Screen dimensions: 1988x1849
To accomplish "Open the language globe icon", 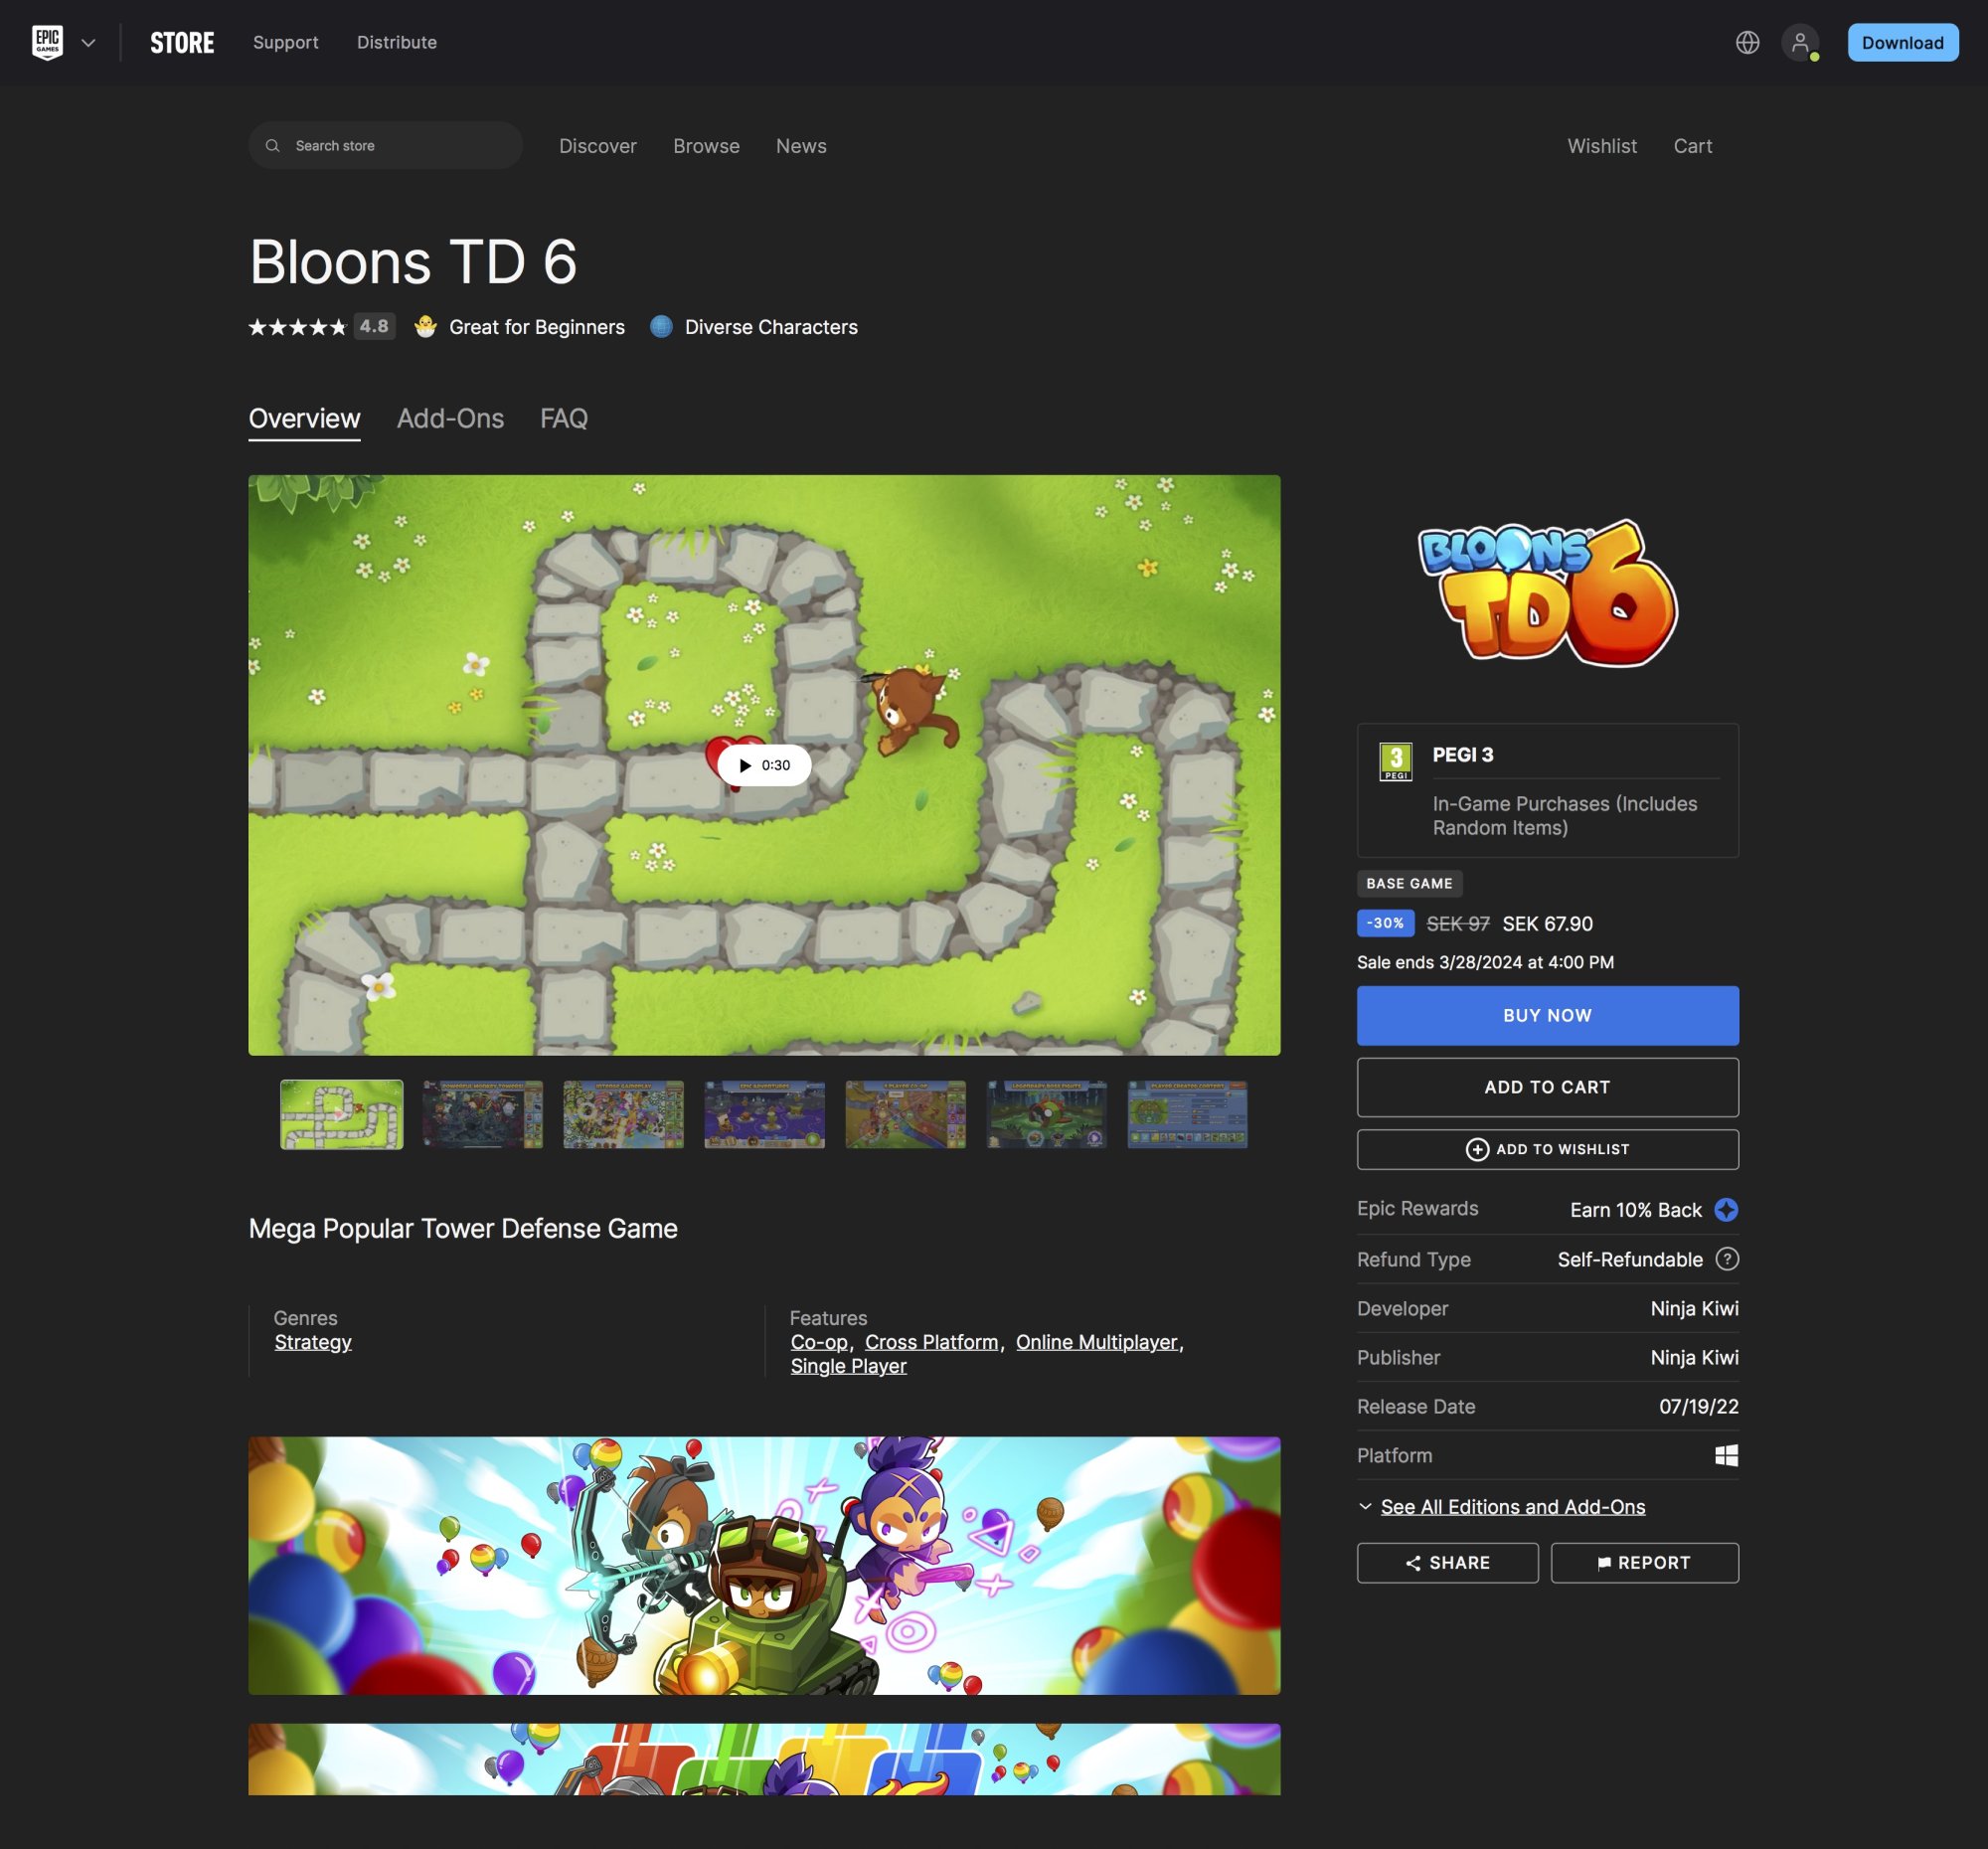I will 1747,42.
